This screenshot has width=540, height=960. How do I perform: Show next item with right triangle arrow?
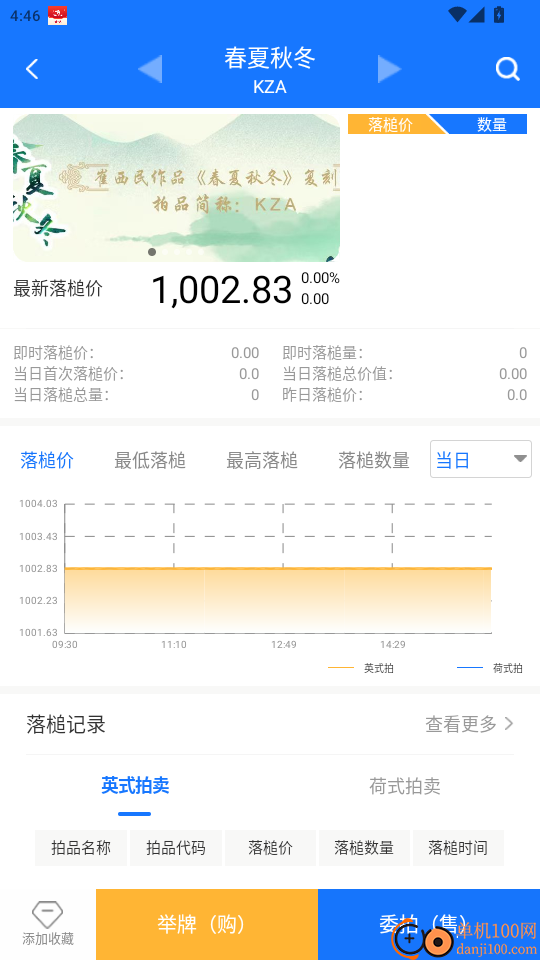coord(389,69)
